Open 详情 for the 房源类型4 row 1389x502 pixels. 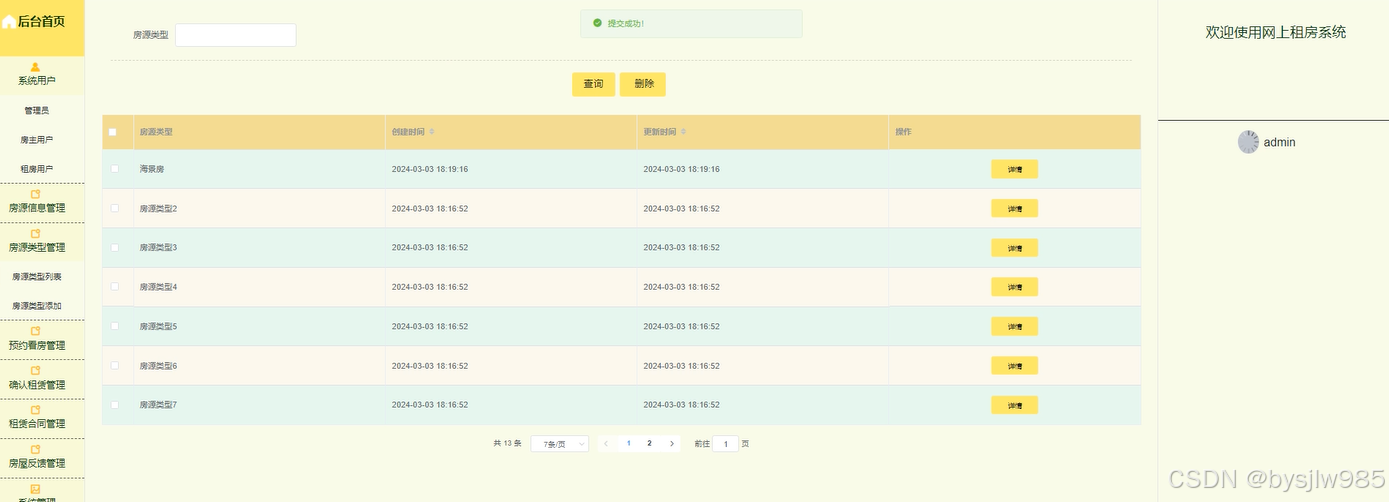tap(1014, 287)
